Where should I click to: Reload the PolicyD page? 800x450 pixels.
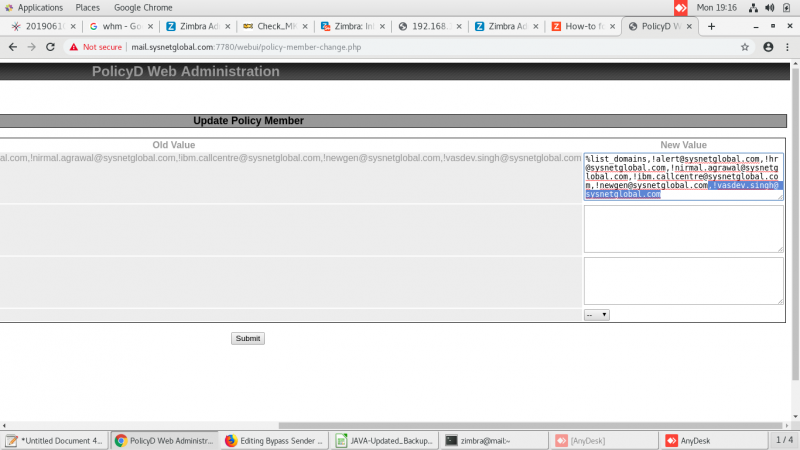click(50, 47)
